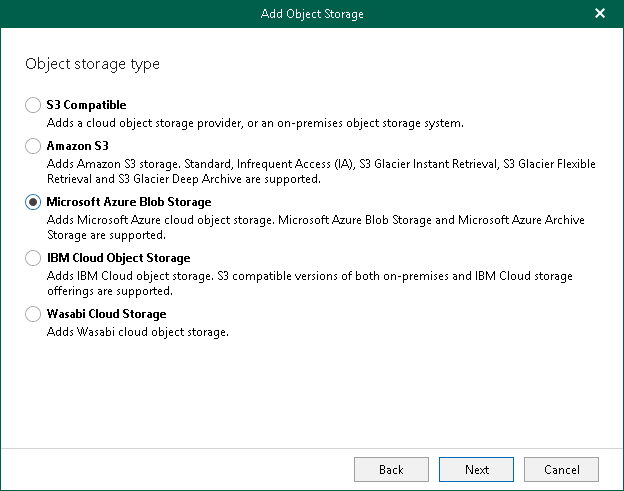Close the Add Object Storage dialog
624x491 pixels.
coord(600,14)
